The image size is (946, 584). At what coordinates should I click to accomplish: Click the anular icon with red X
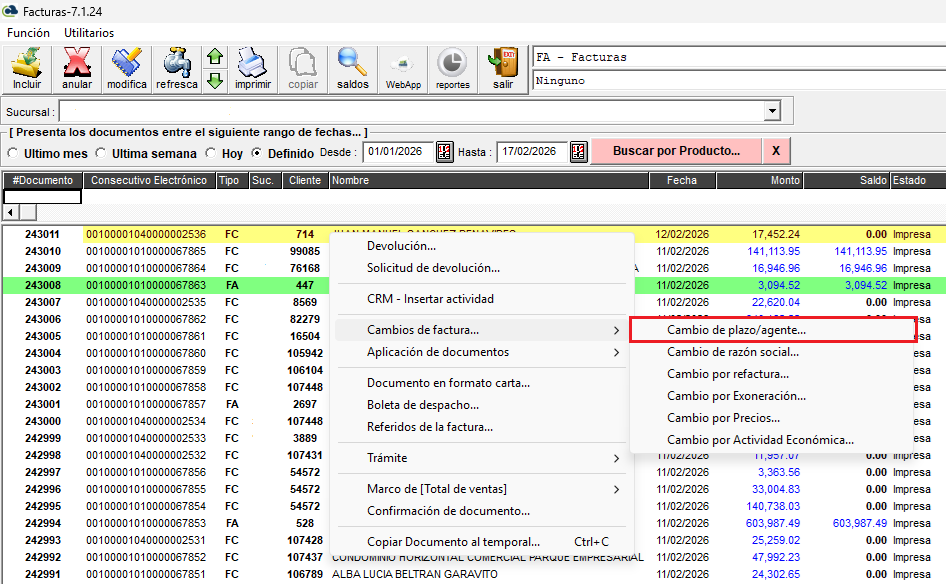point(77,69)
